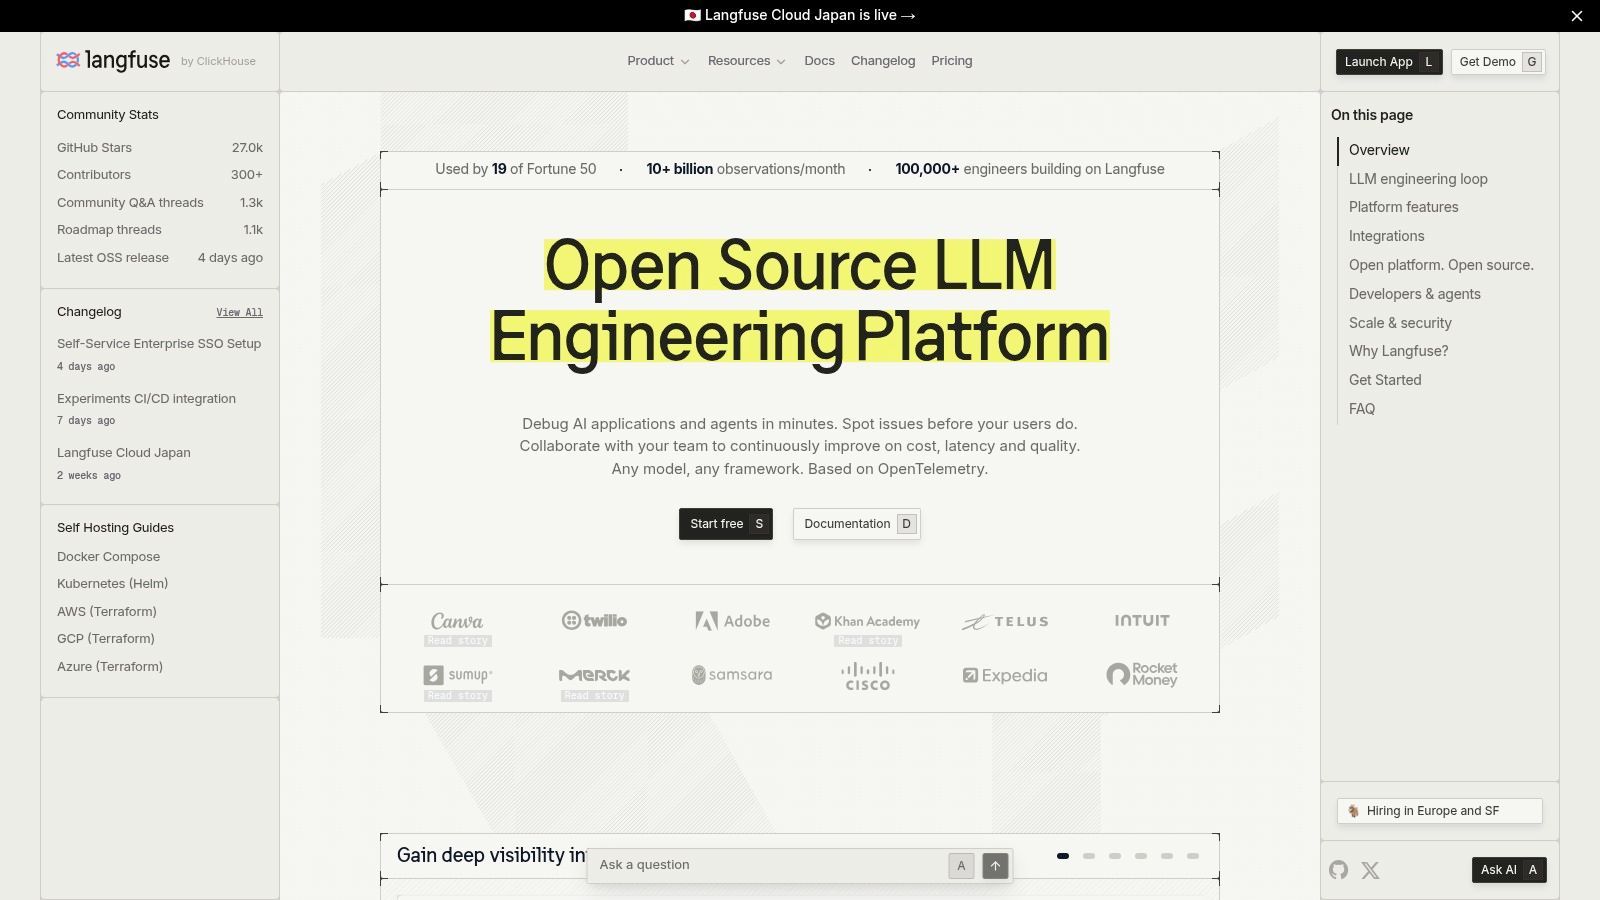Open Roadmap threads stat
The height and width of the screenshot is (900, 1600).
pos(160,230)
